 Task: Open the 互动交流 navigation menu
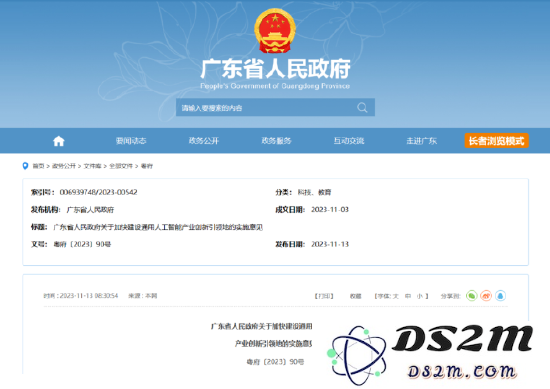click(x=349, y=141)
